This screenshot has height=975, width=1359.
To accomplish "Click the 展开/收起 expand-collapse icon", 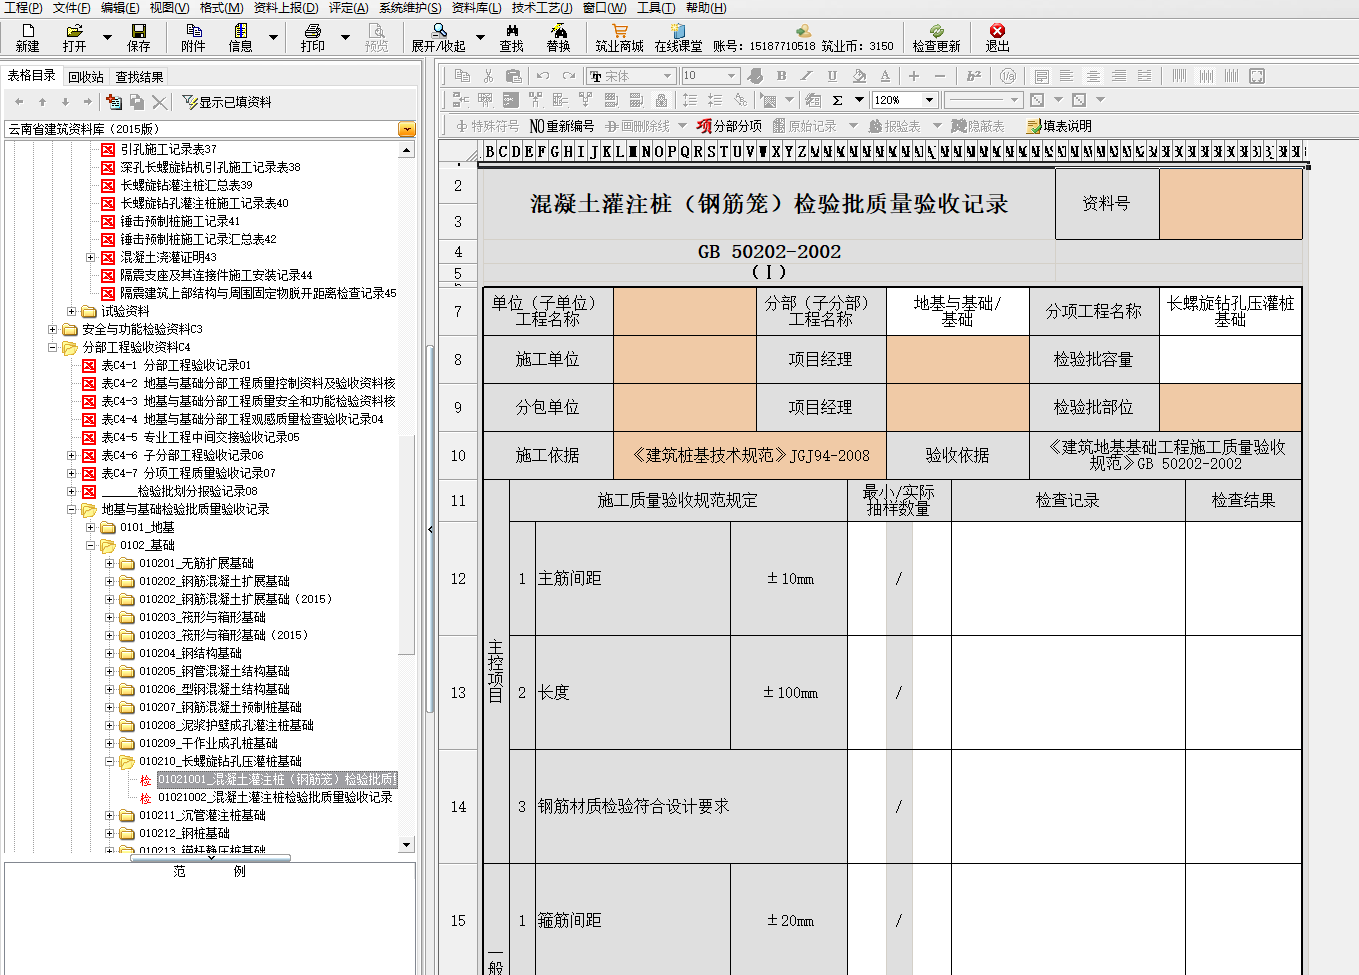I will (439, 38).
